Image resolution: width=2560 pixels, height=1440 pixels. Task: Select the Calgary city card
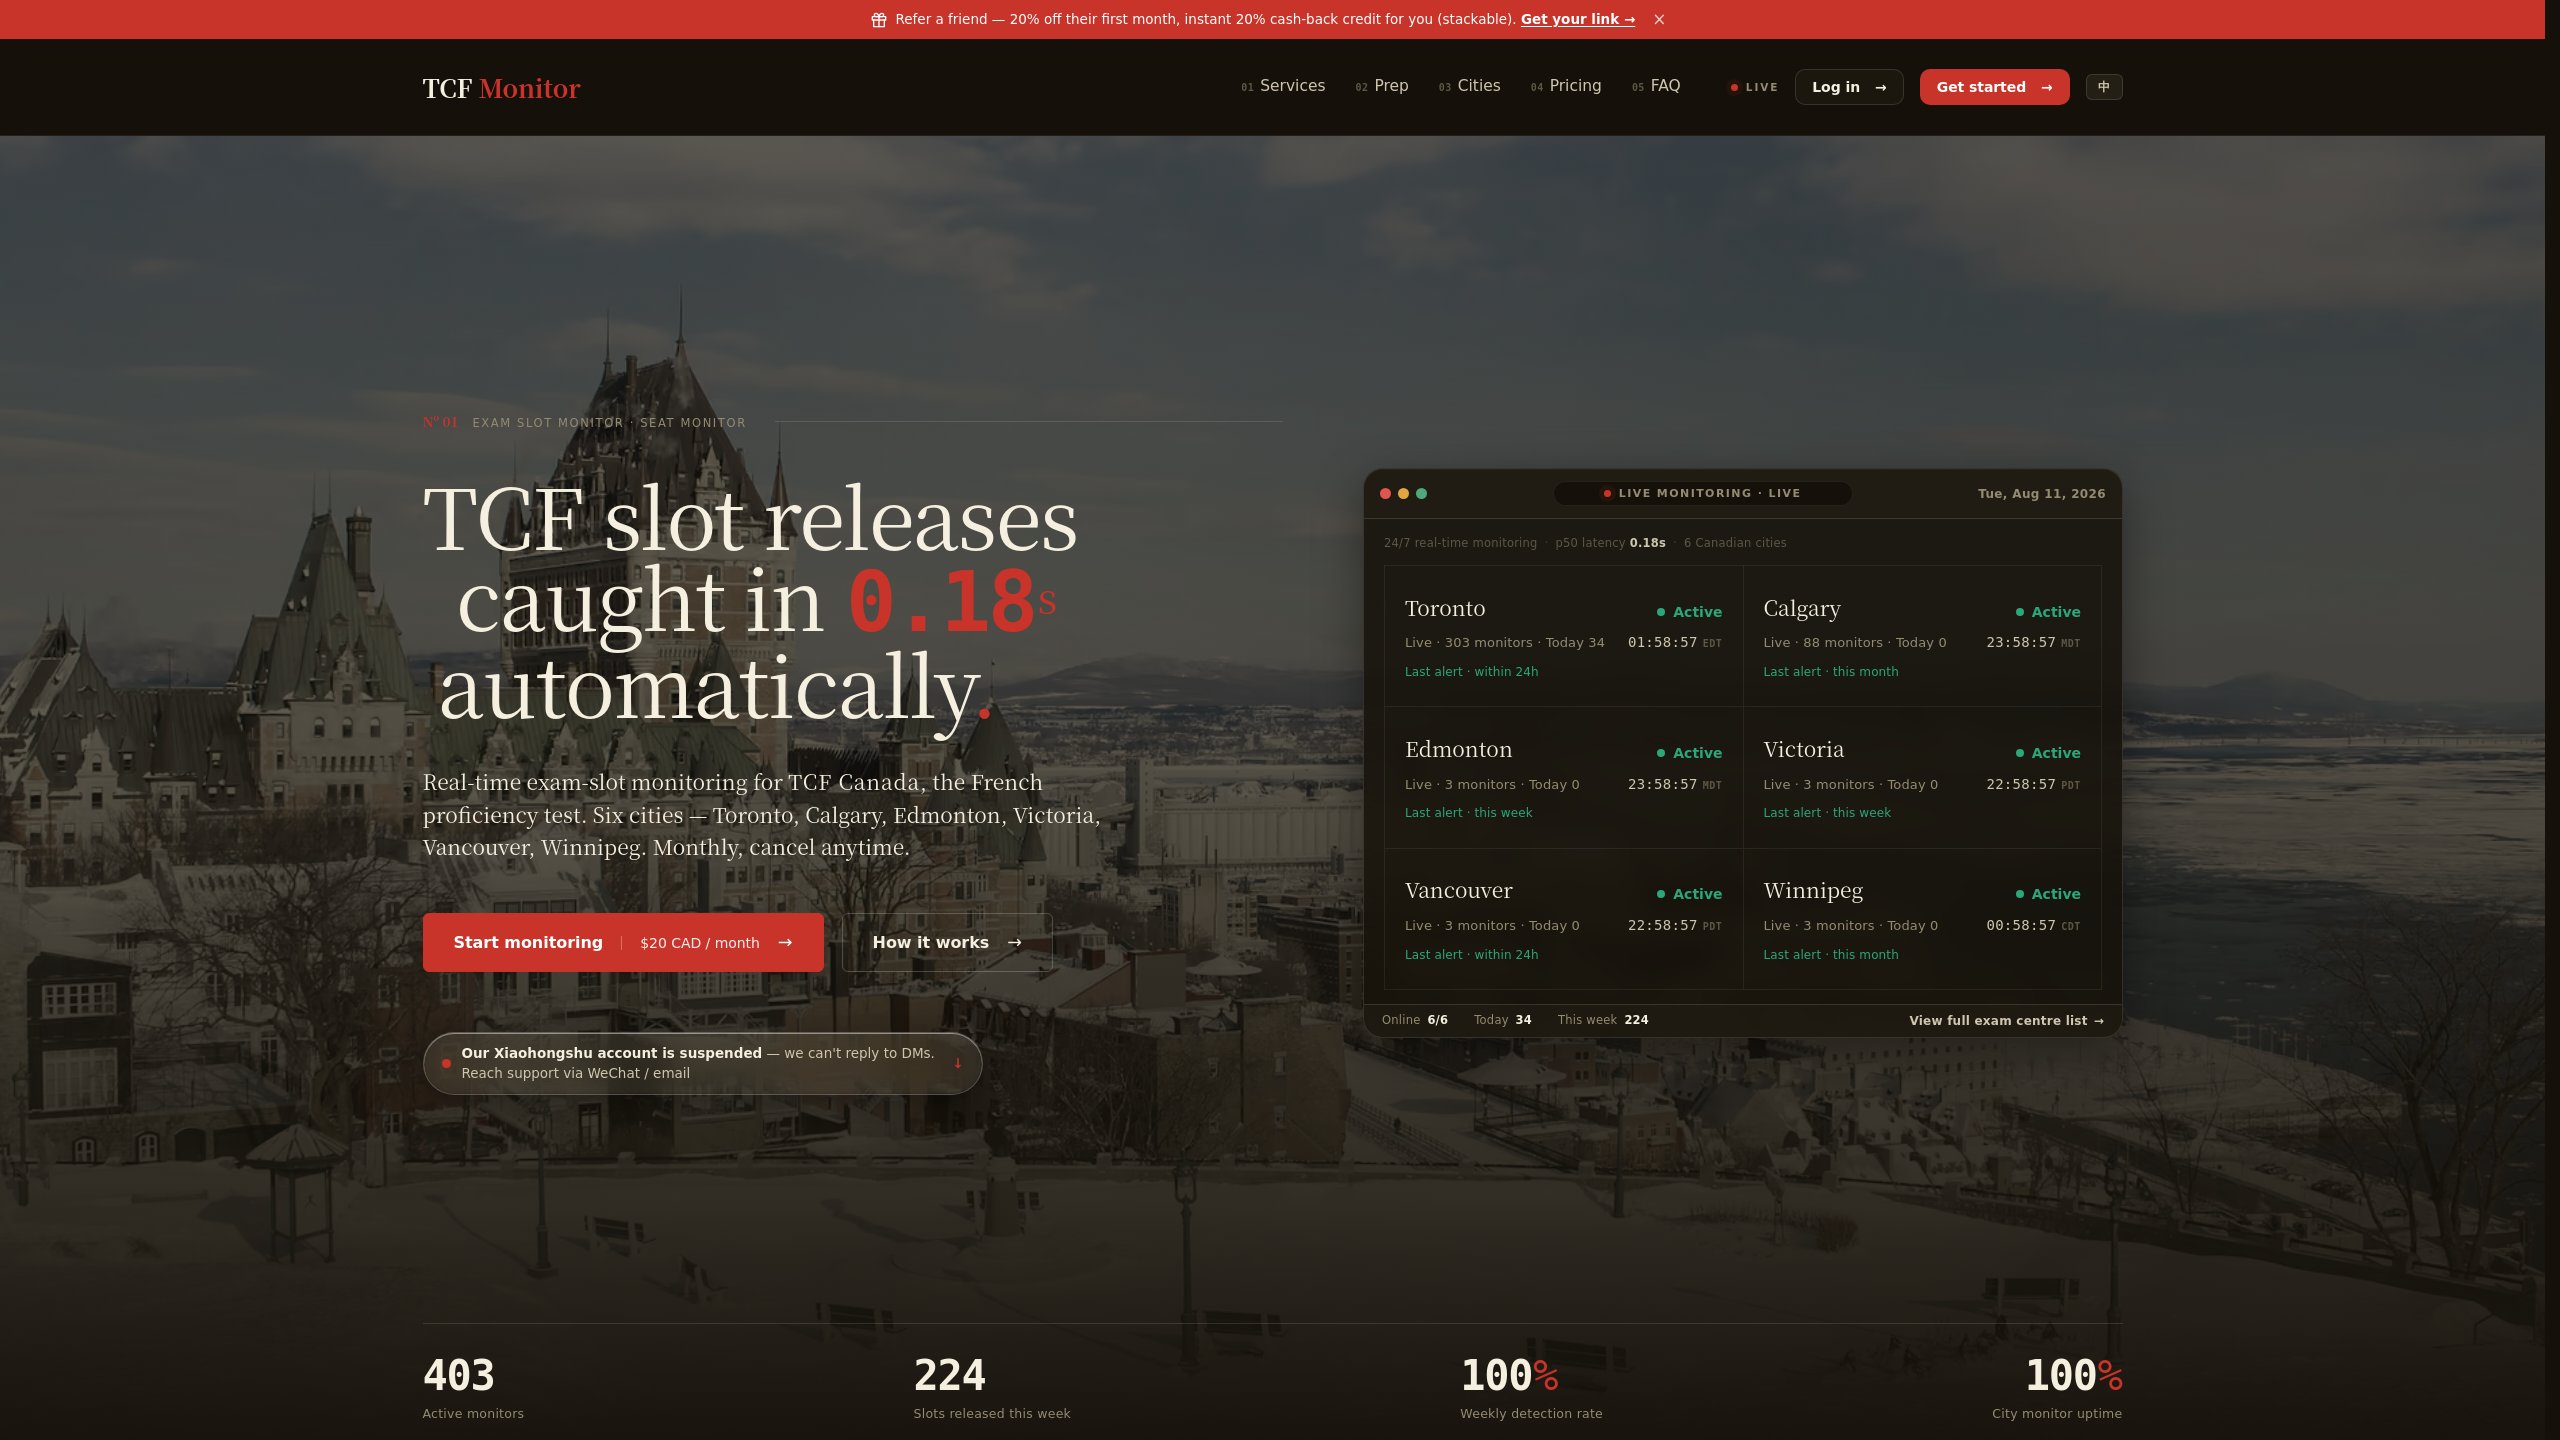(1922, 636)
